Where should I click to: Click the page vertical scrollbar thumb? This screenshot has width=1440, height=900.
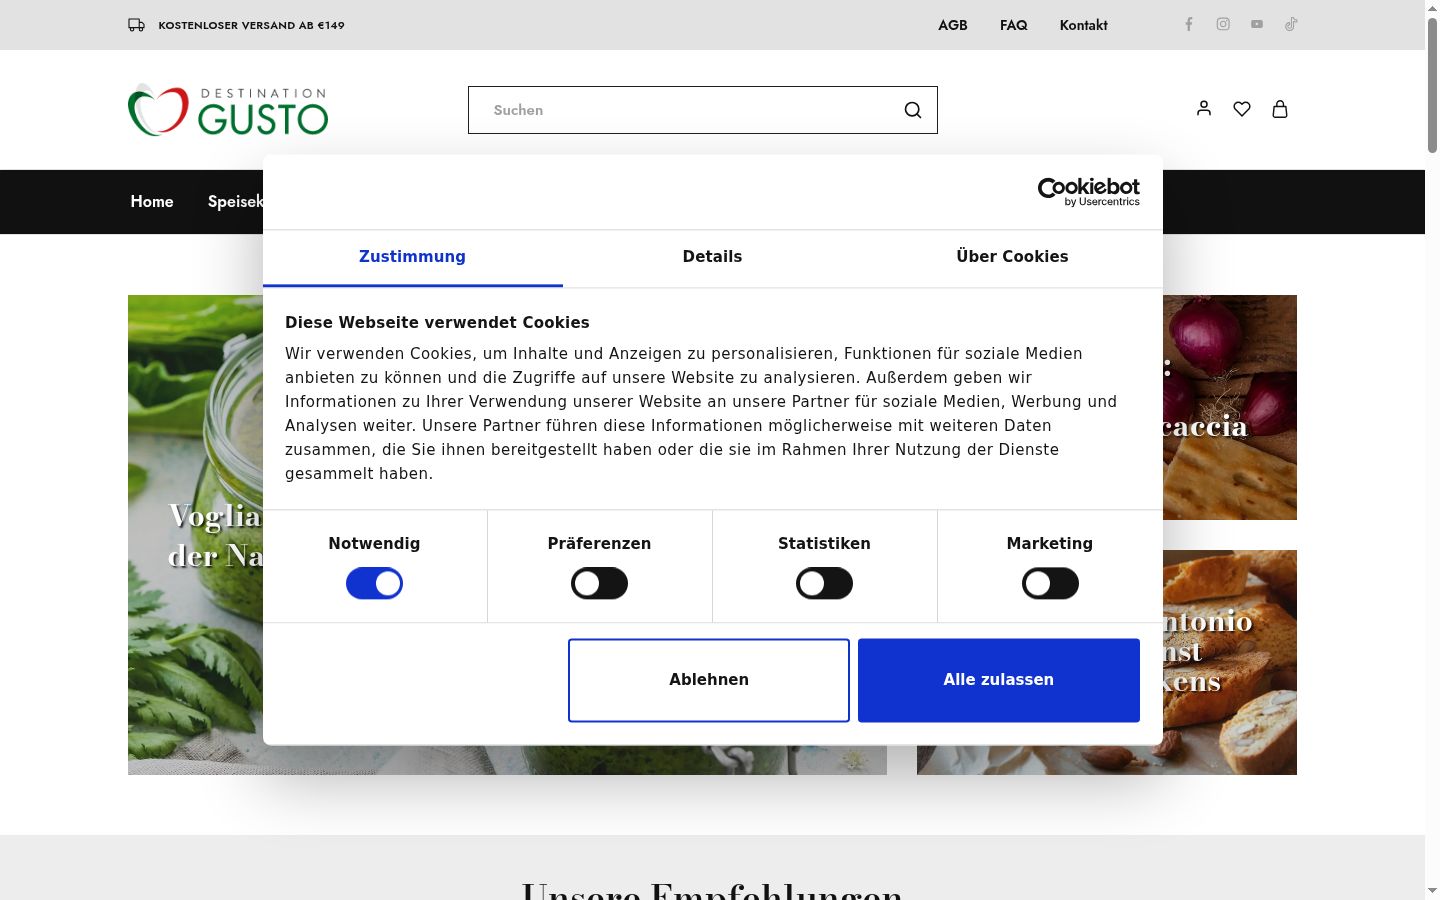point(1432,85)
